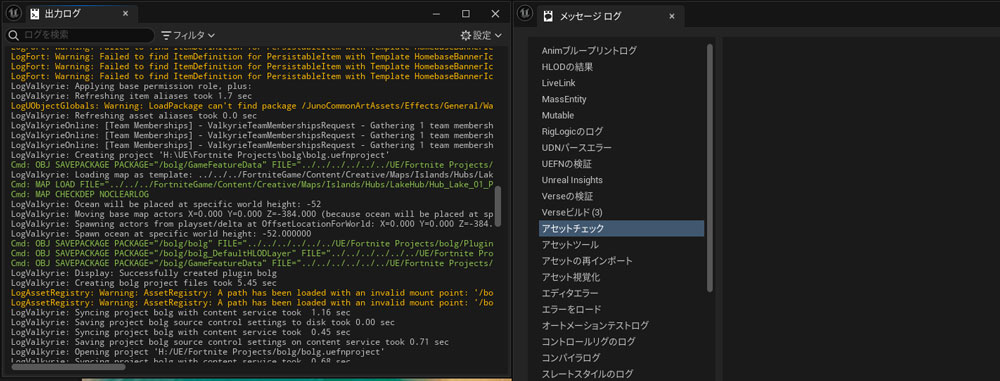Click the メッセージ ログ tab icon
The image size is (1000, 381).
pyautogui.click(x=548, y=17)
